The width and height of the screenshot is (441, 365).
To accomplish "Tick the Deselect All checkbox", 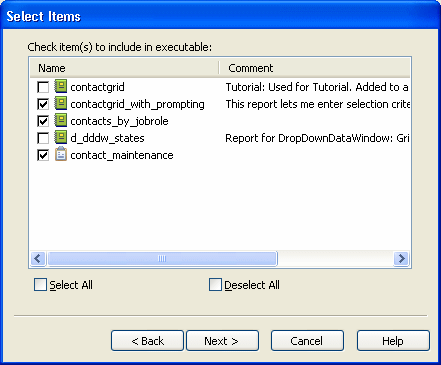I will point(215,285).
